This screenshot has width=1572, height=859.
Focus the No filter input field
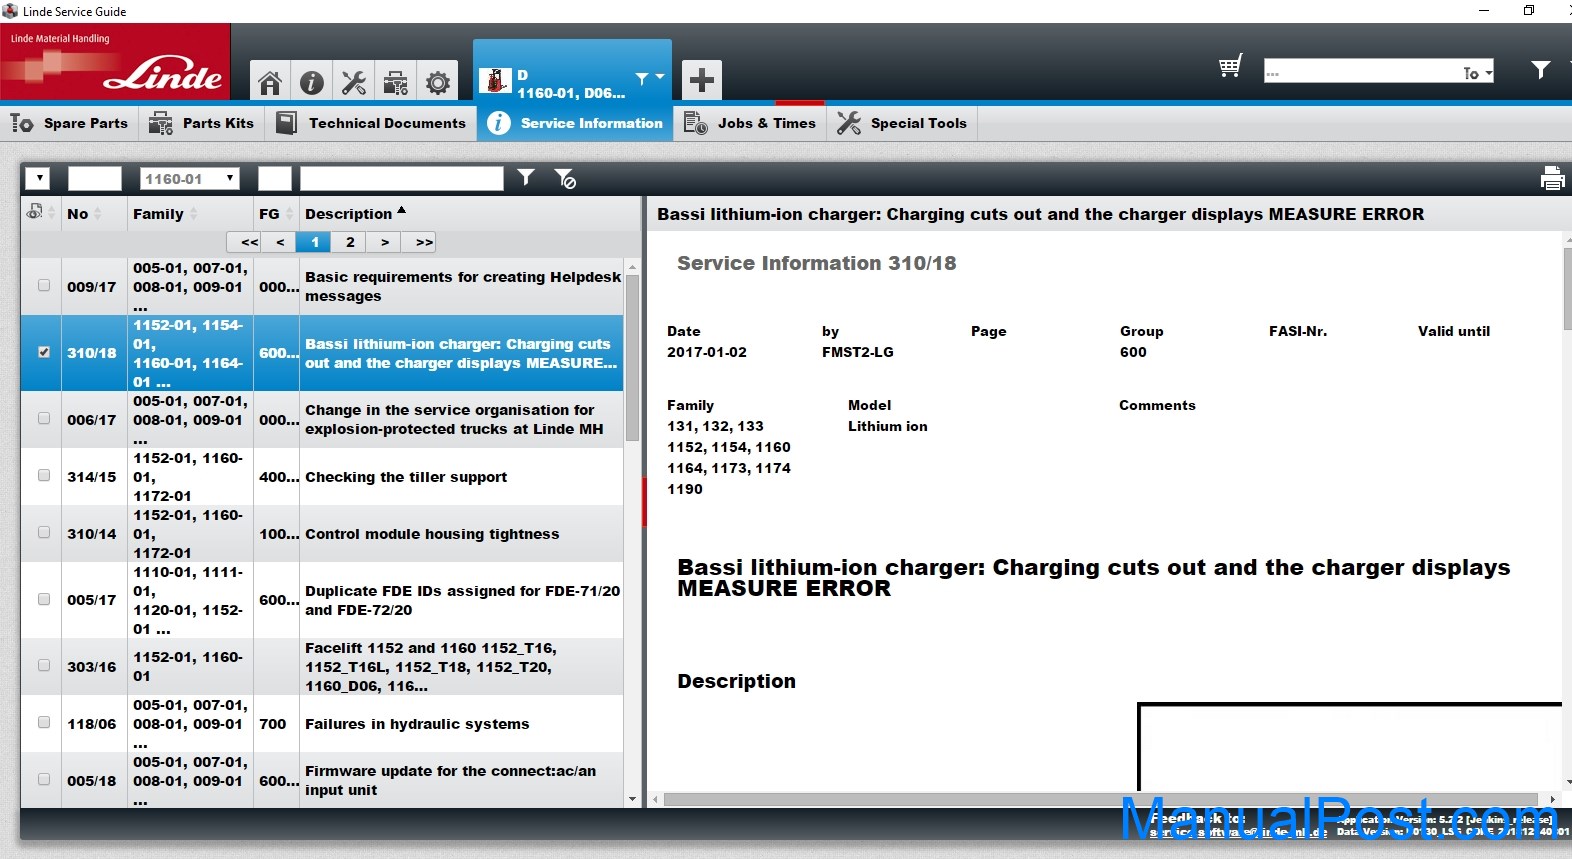coord(94,178)
